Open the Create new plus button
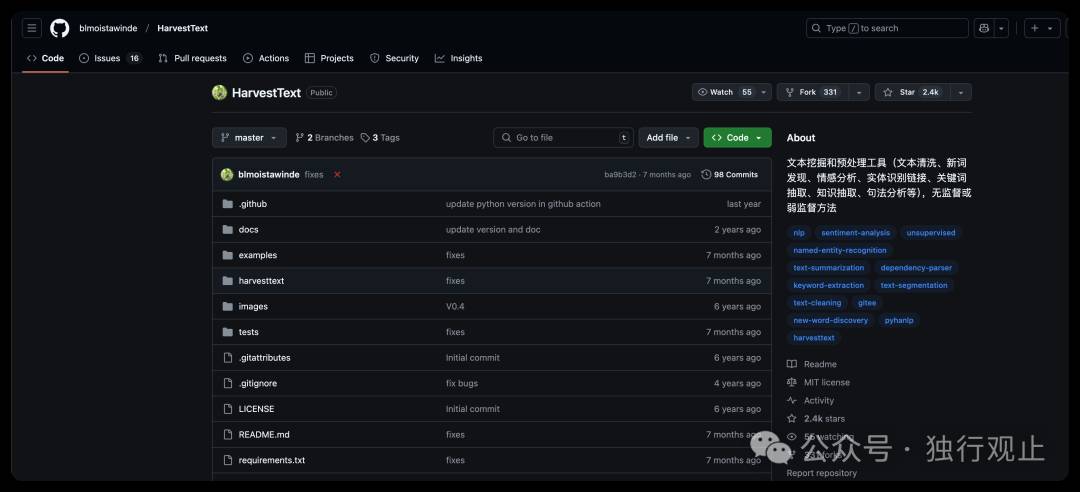Screen dimensions: 1080x492 coord(1035,28)
